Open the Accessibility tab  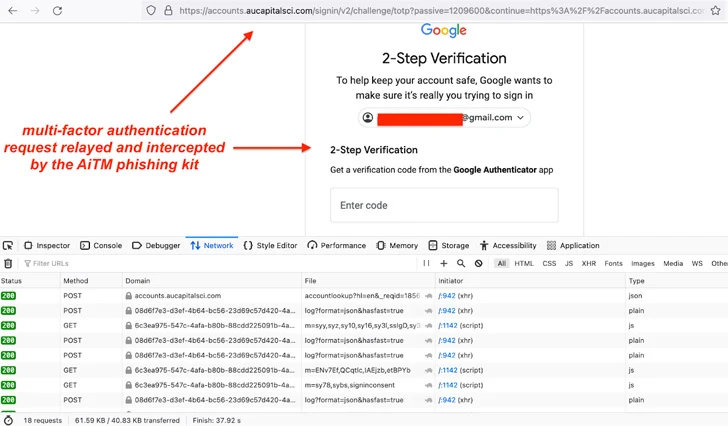pos(508,245)
